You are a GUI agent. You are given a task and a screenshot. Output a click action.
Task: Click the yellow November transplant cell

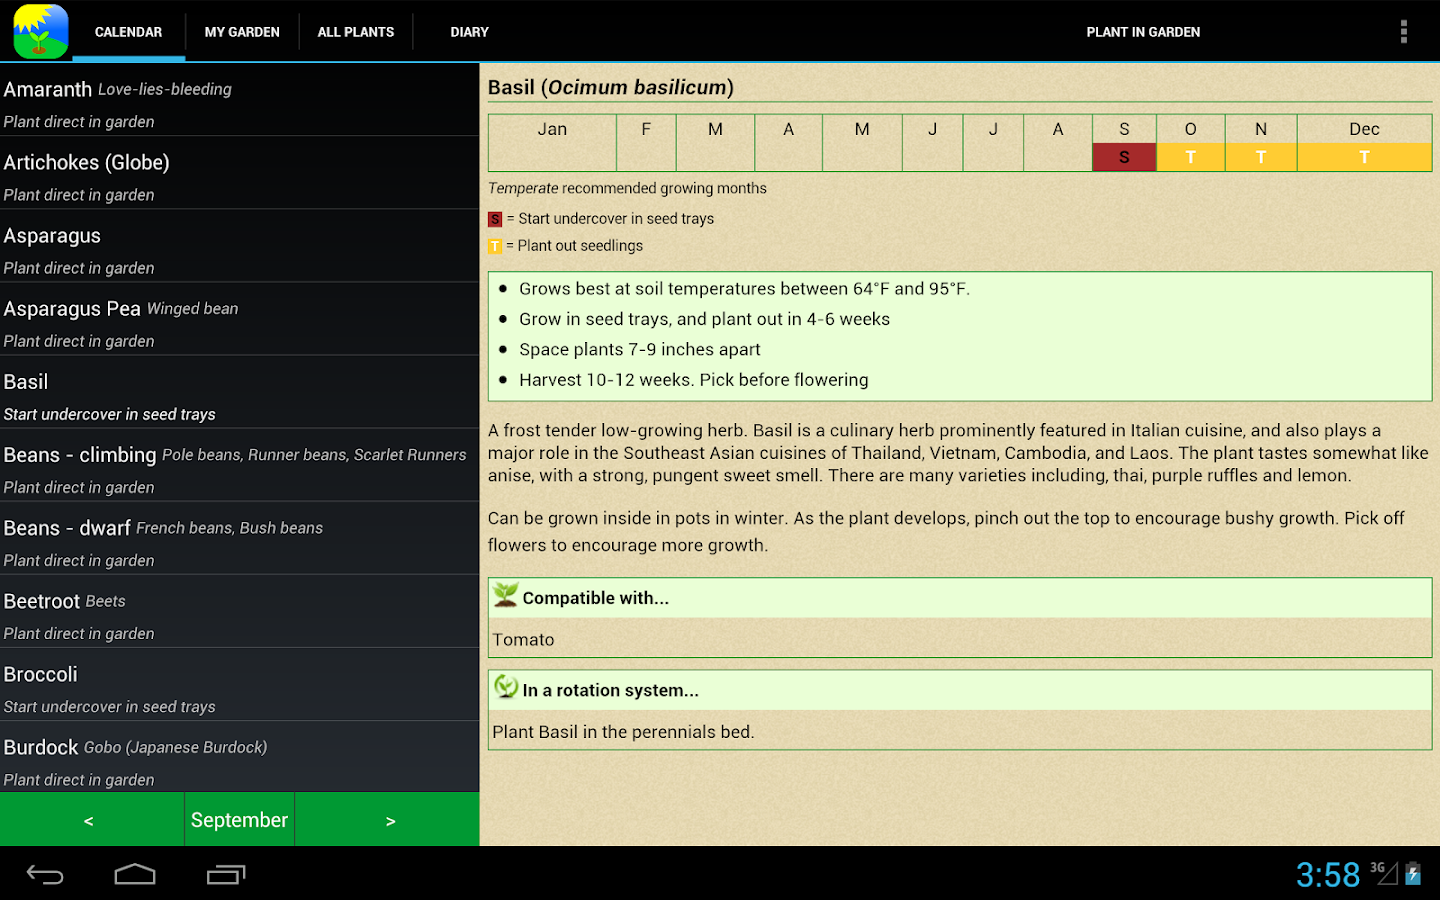click(x=1261, y=157)
